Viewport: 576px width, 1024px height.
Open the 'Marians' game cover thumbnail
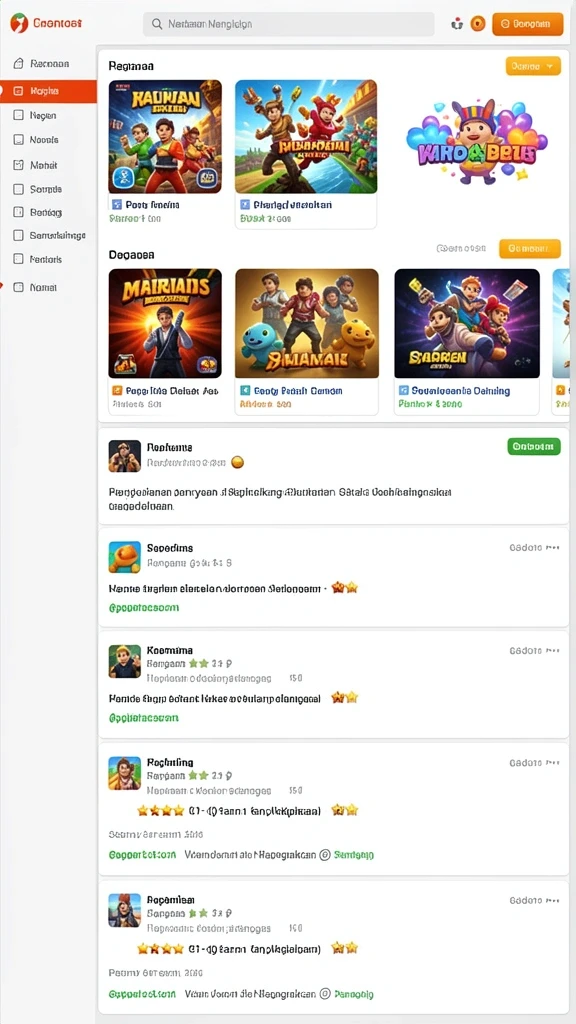(165, 323)
